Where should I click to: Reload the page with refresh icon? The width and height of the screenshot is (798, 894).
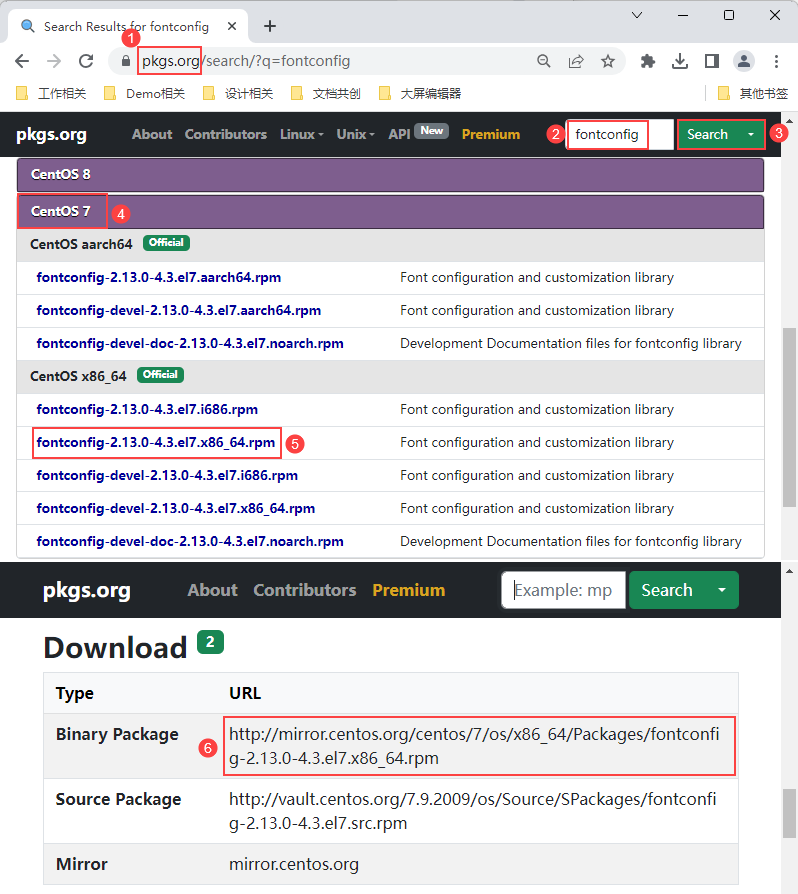[x=86, y=61]
